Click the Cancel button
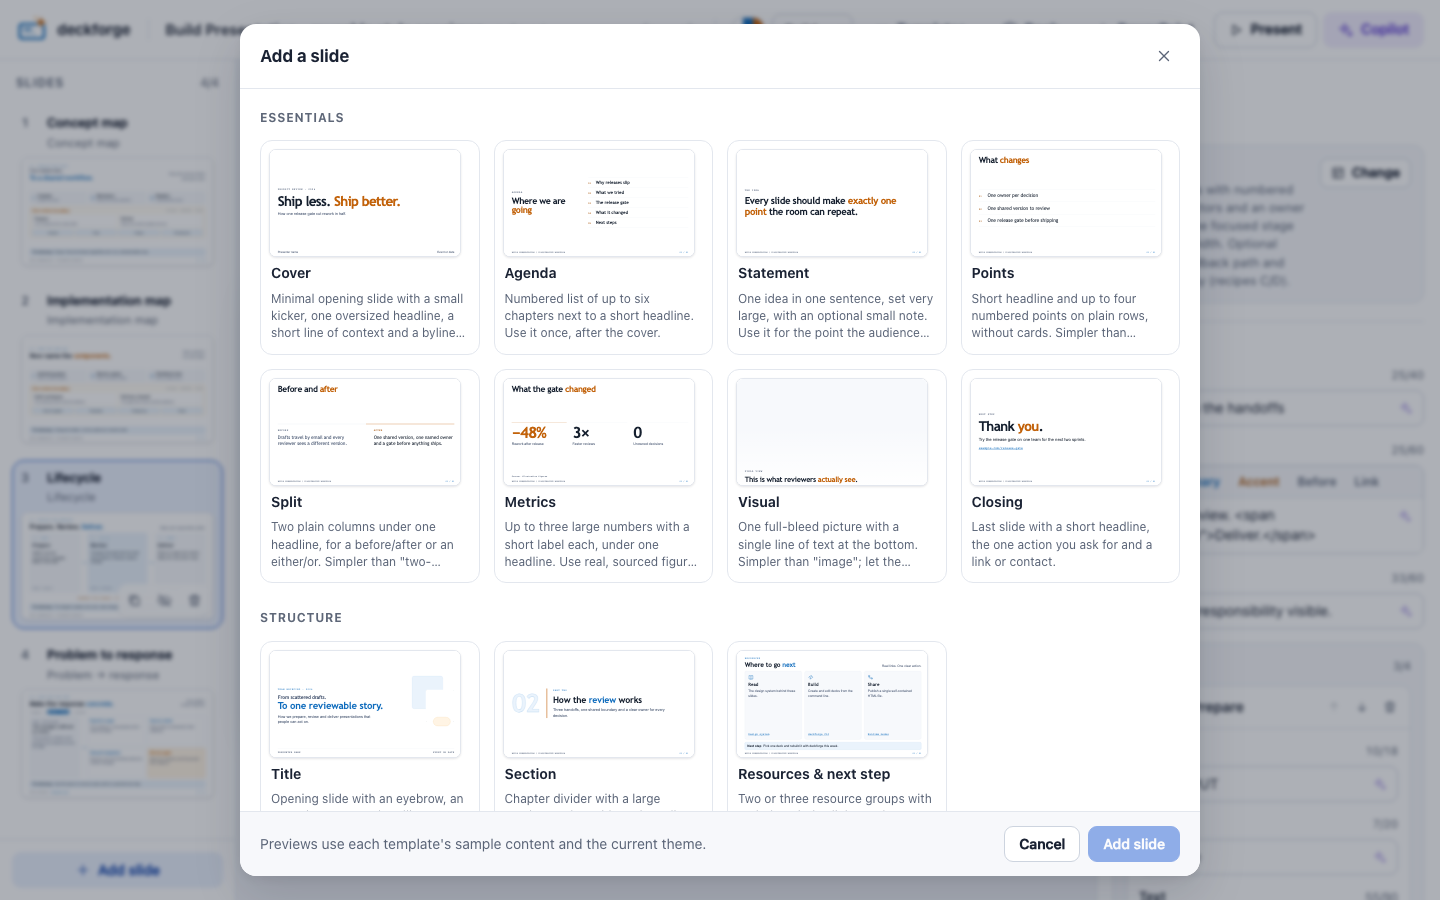 (x=1041, y=844)
